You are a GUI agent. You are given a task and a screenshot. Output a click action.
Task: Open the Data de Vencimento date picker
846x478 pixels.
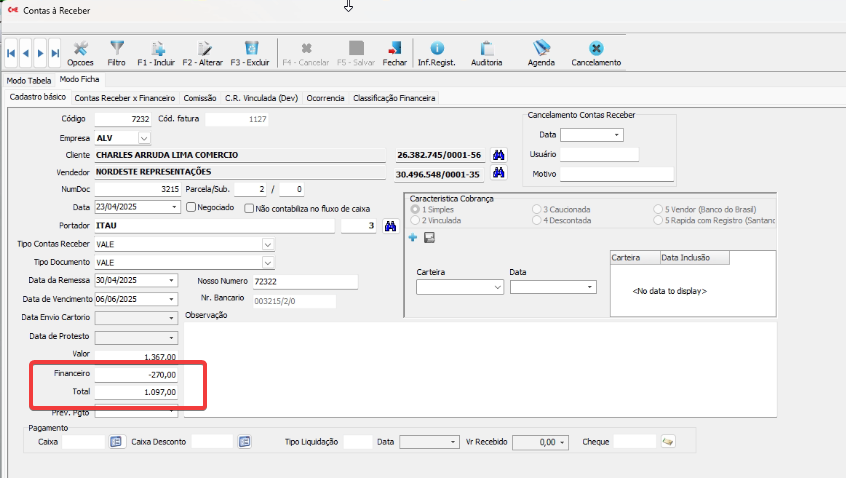pyautogui.click(x=172, y=298)
